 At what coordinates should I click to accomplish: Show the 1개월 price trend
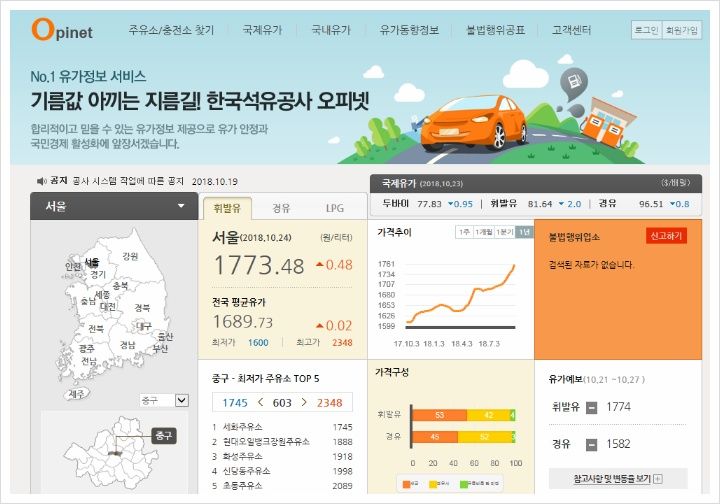484,232
